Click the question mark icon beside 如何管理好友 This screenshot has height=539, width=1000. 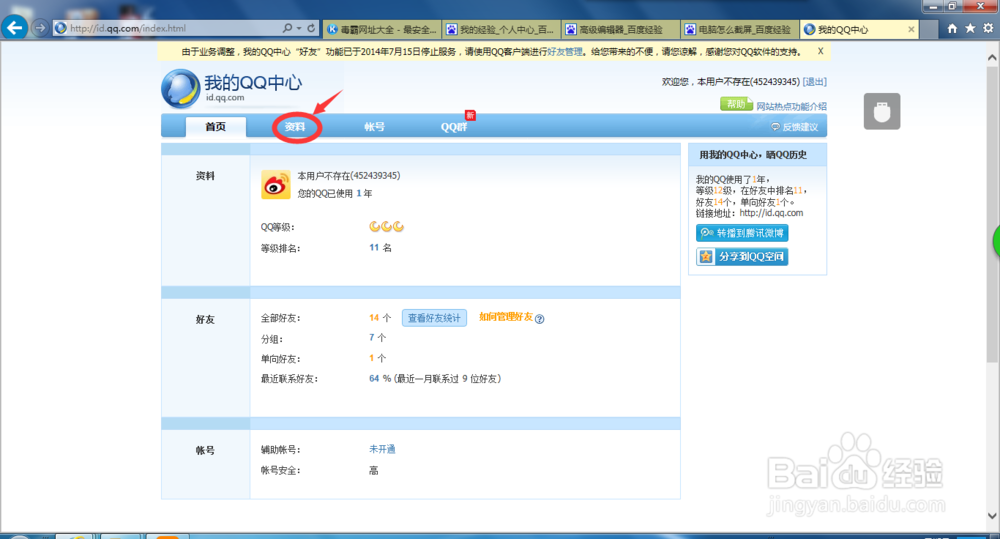click(540, 319)
